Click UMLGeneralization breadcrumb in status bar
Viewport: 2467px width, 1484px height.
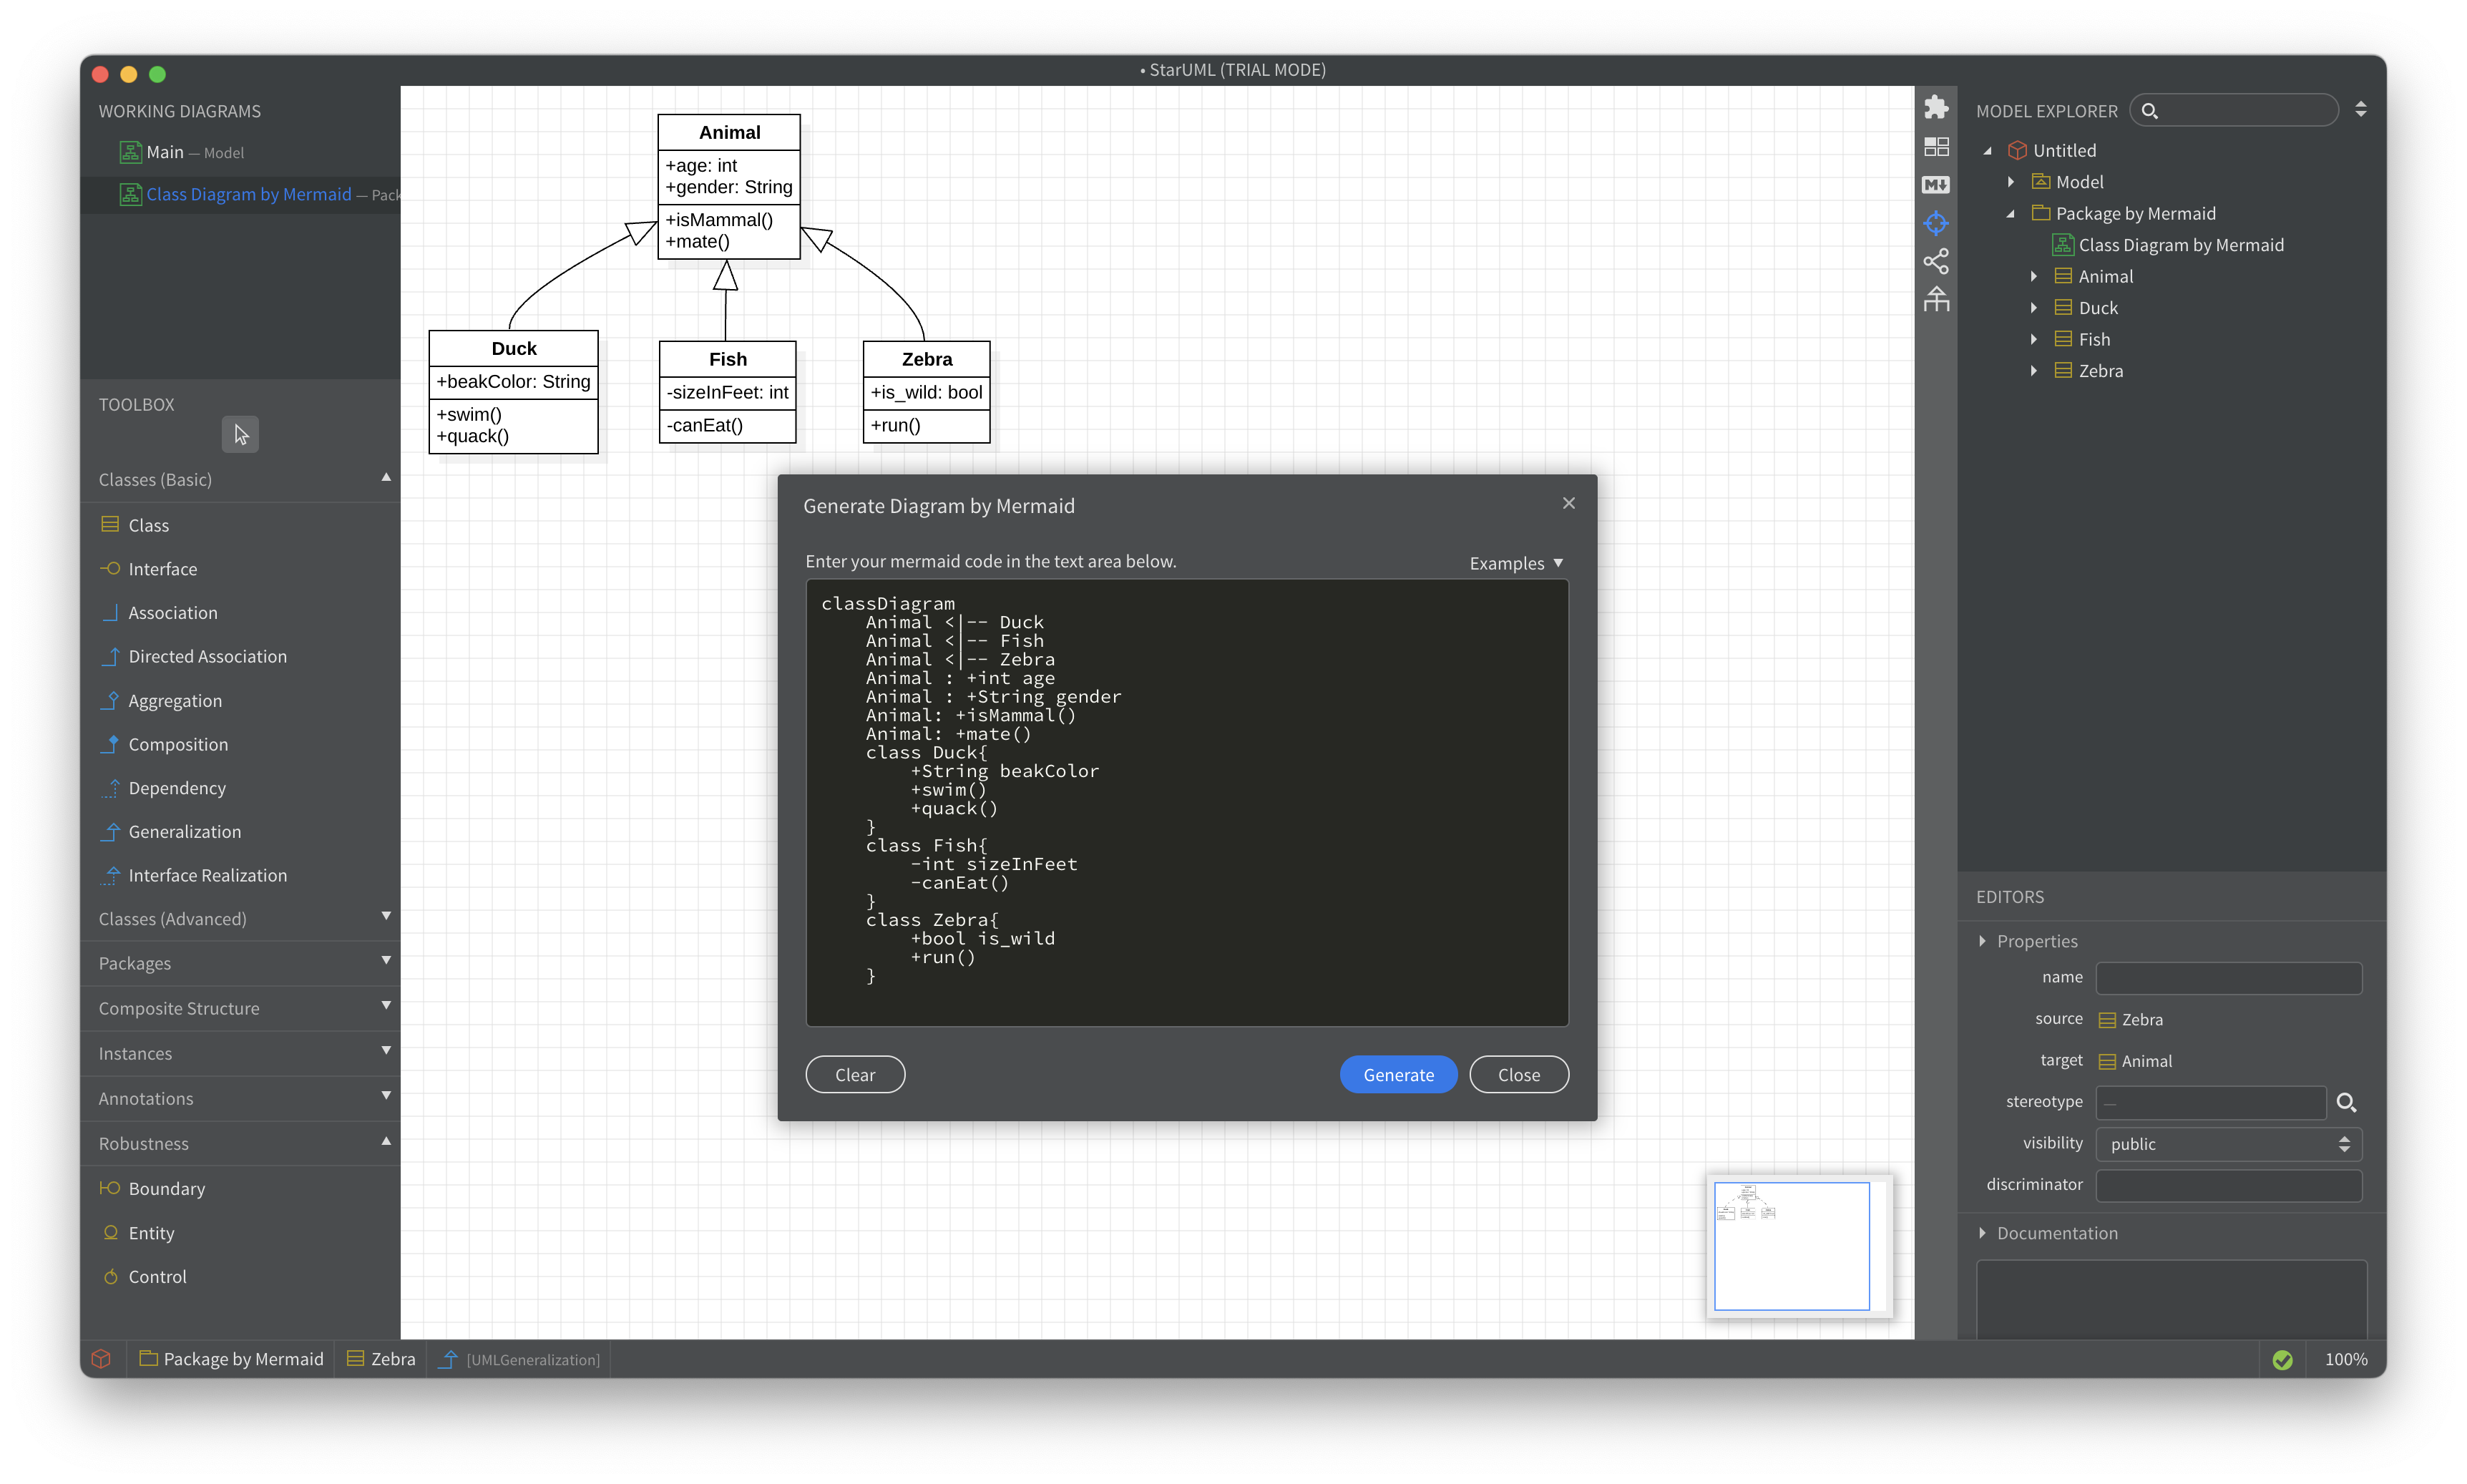click(520, 1360)
